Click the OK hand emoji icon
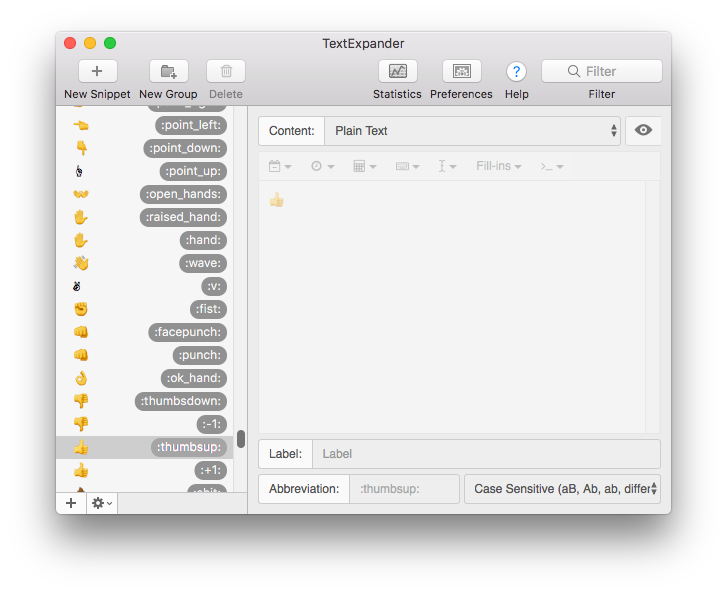The height and width of the screenshot is (594, 727). pyautogui.click(x=81, y=378)
